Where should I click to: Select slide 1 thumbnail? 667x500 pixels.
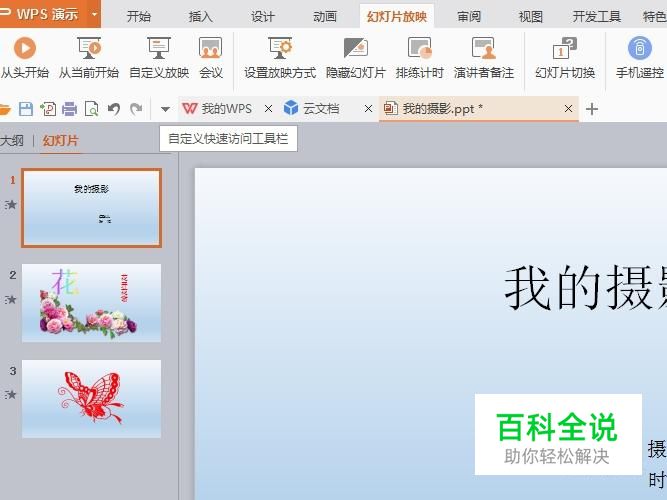point(91,208)
